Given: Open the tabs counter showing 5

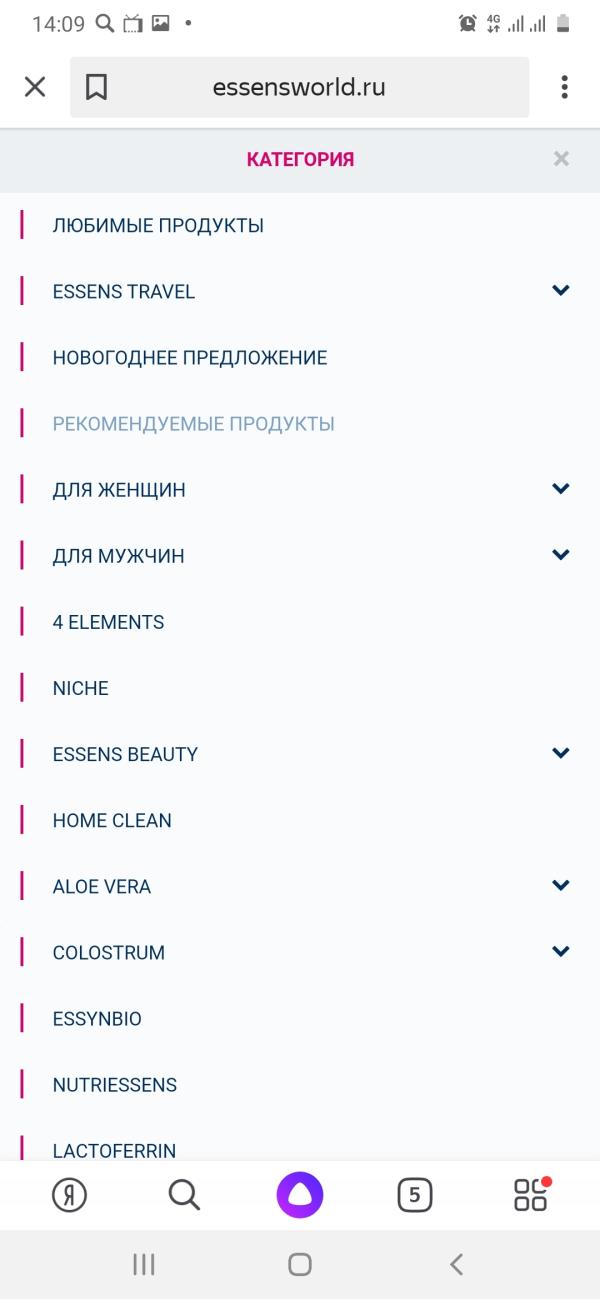Looking at the screenshot, I should [x=415, y=1195].
